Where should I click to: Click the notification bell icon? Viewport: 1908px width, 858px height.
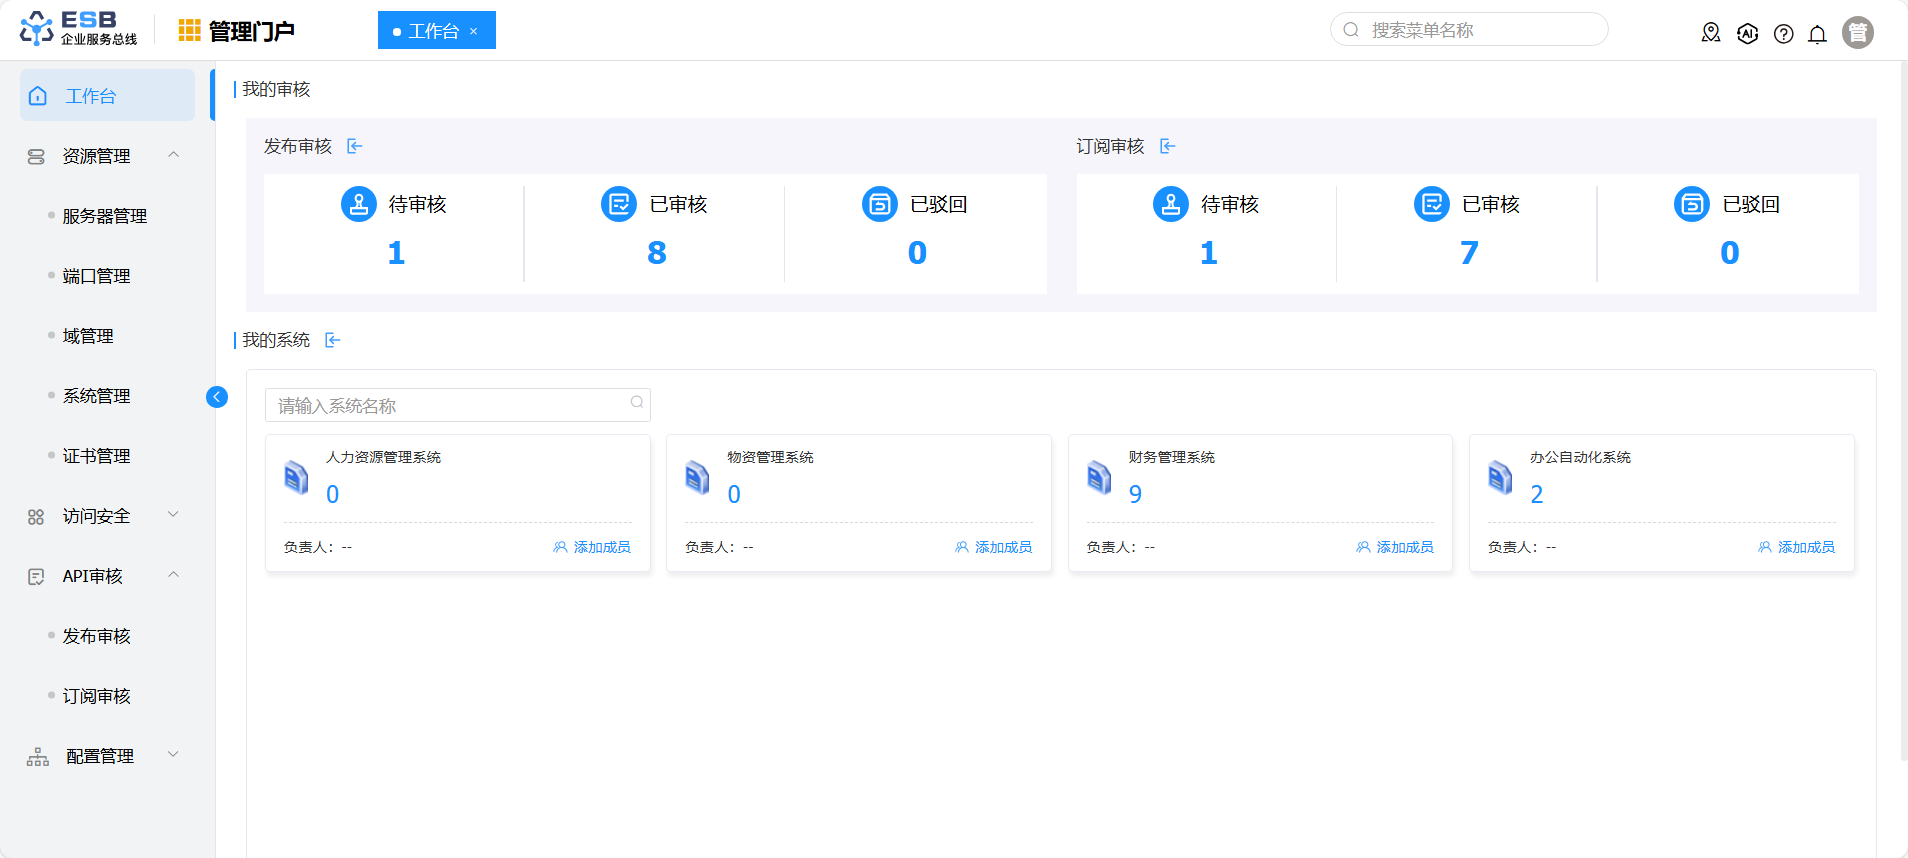1817,34
